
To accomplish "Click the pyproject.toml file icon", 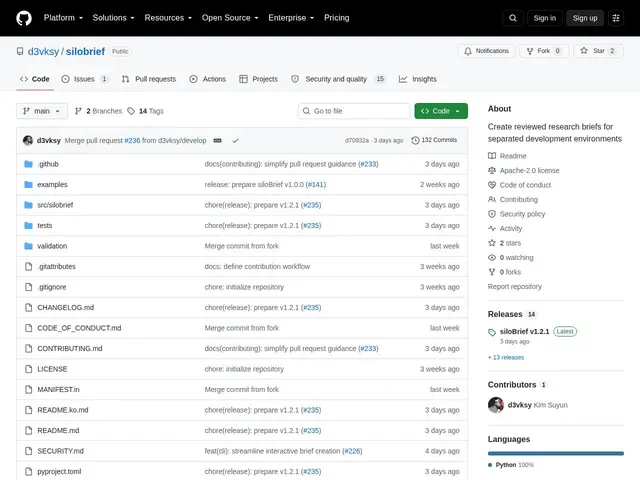I will coord(28,471).
